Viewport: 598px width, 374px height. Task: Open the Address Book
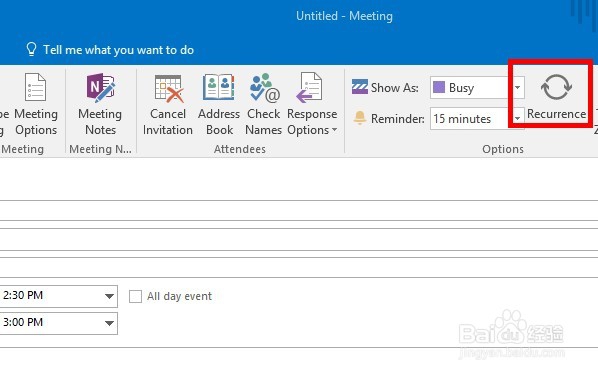[x=219, y=87]
